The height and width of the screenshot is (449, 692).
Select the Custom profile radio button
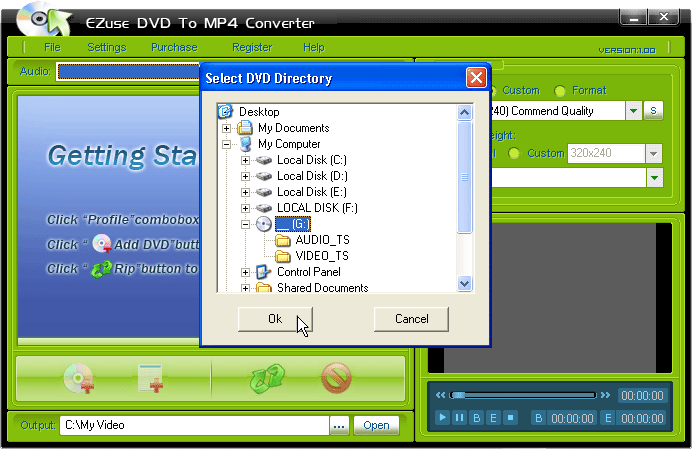point(493,91)
